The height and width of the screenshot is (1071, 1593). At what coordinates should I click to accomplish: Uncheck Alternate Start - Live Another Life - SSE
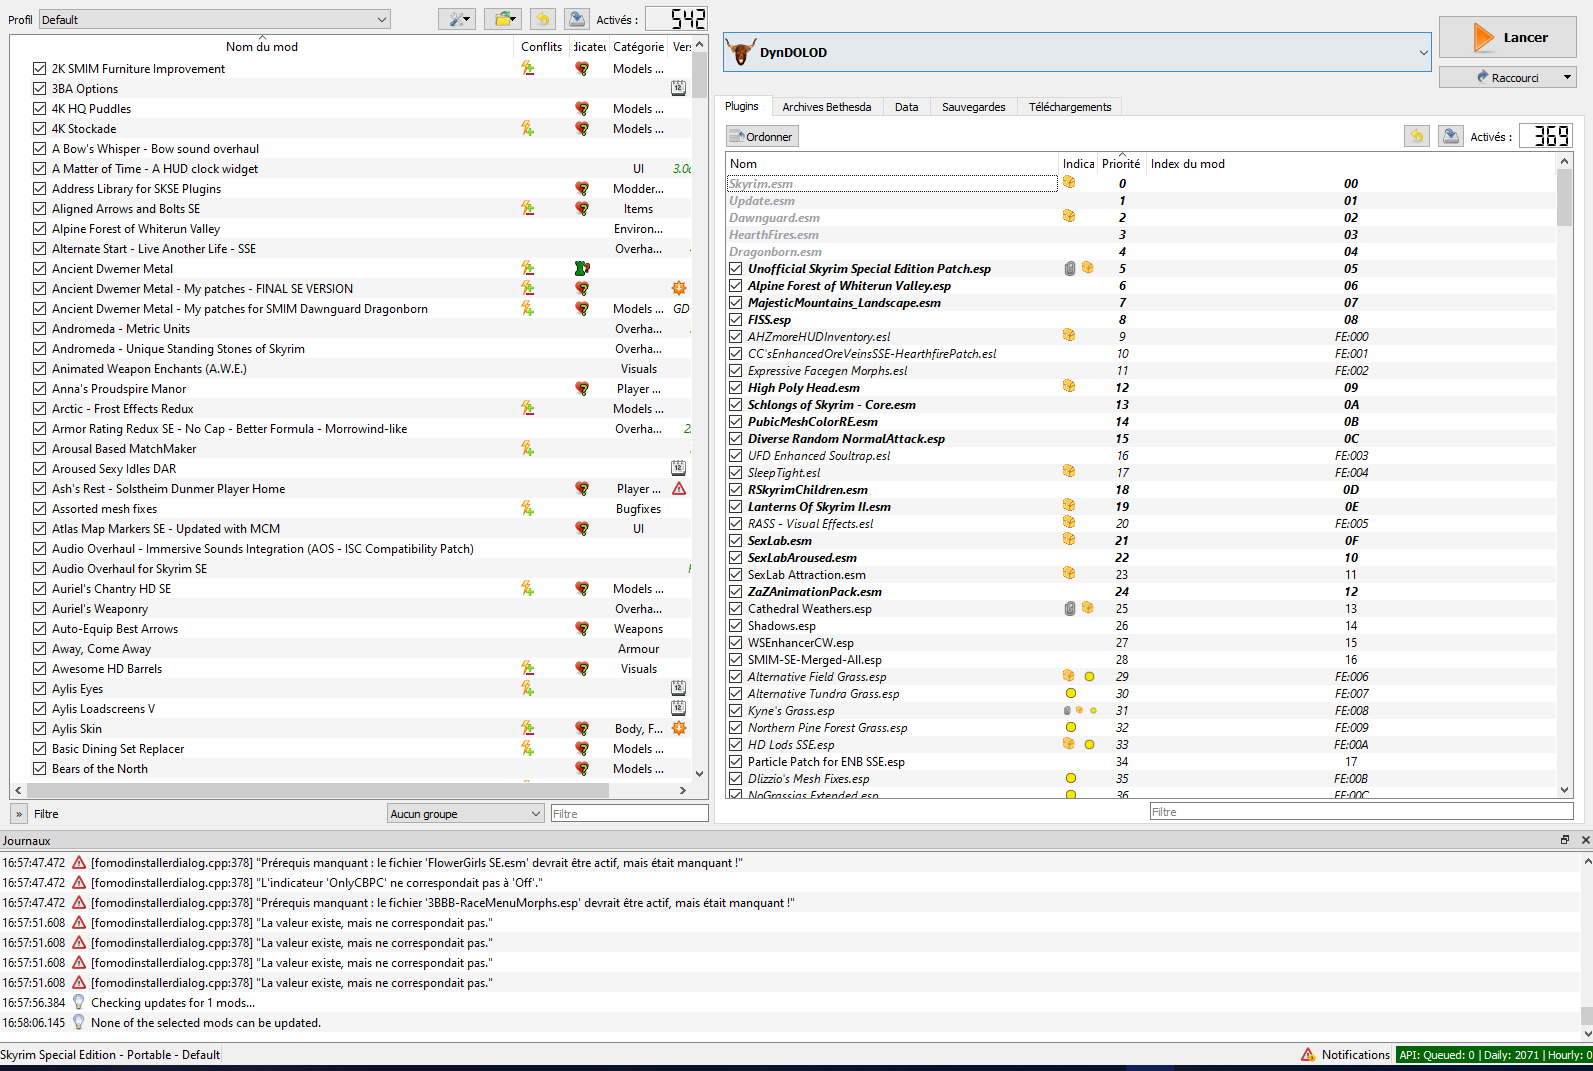40,248
